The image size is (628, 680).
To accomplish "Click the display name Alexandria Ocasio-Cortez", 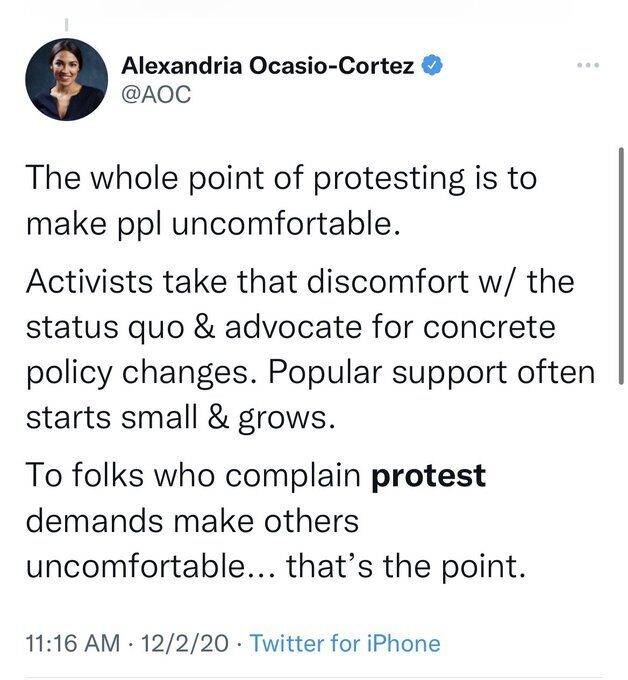I will pos(268,66).
